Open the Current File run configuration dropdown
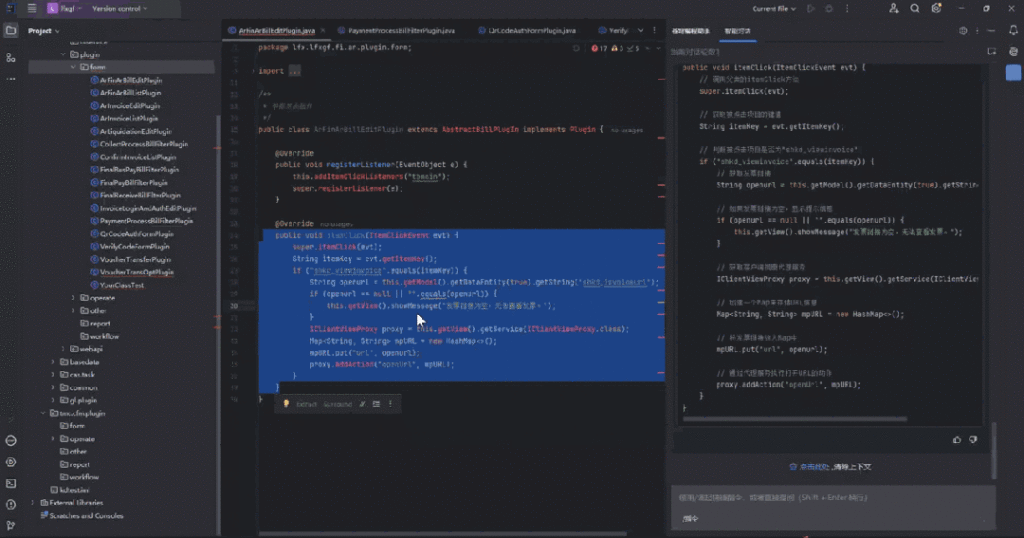 click(775, 9)
